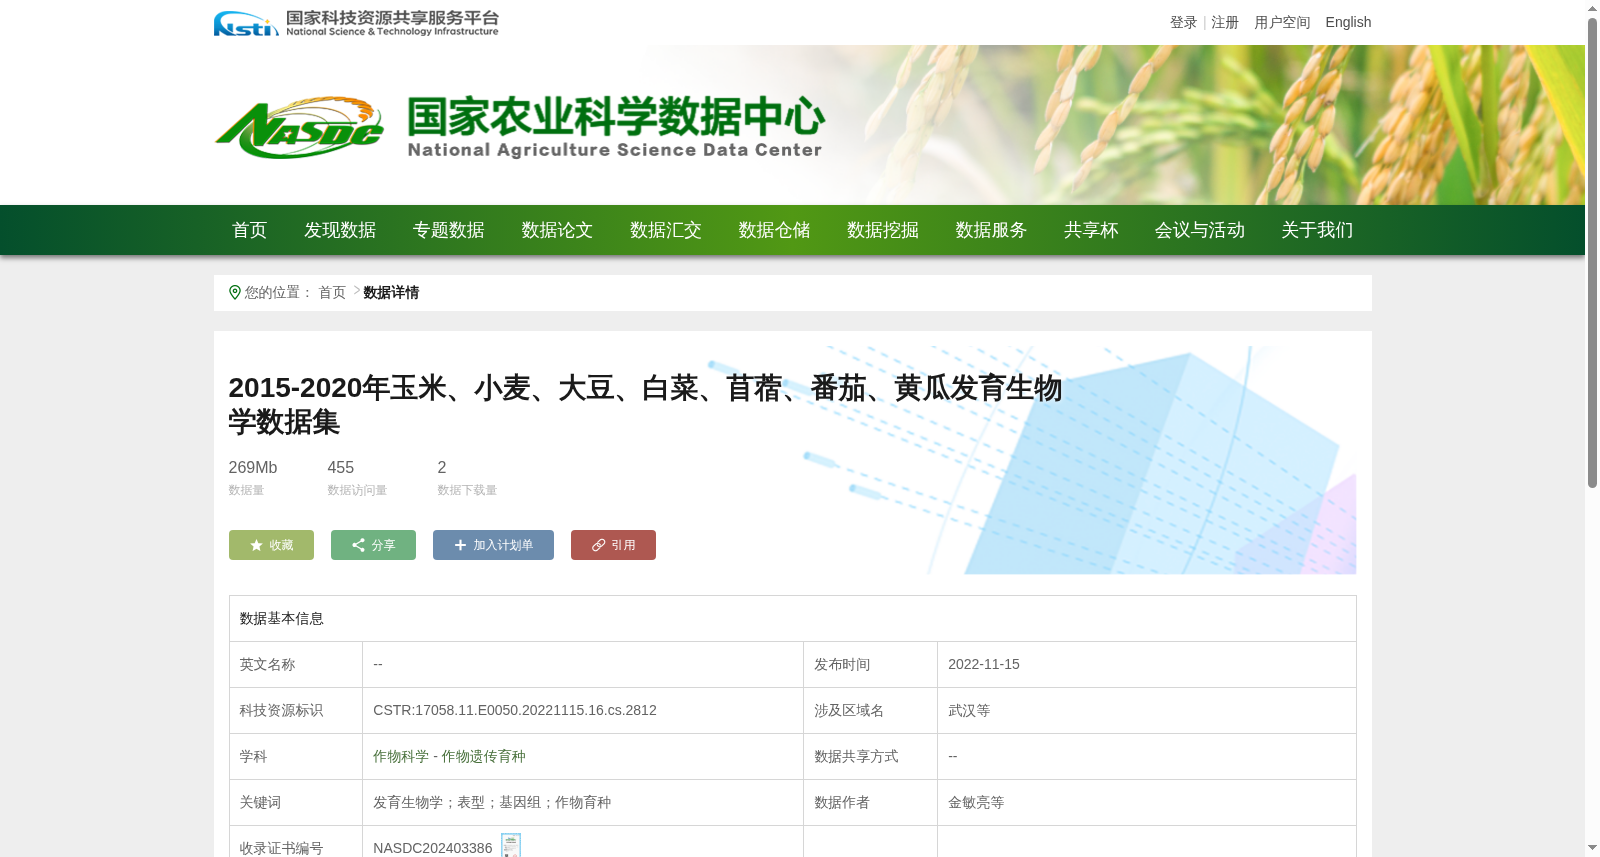Click the 数据下载量 label
Screen dimensions: 1600x857
coord(467,490)
